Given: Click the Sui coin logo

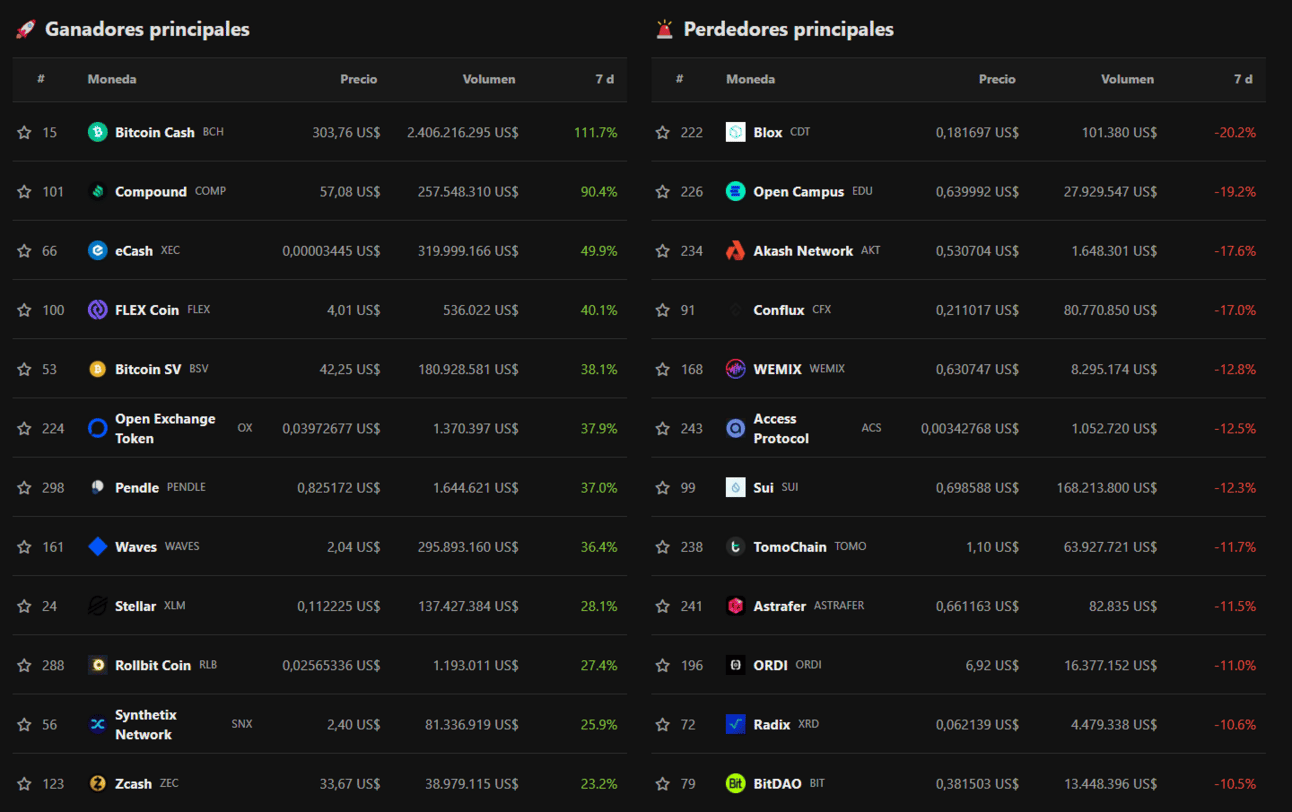Looking at the screenshot, I should tap(735, 487).
